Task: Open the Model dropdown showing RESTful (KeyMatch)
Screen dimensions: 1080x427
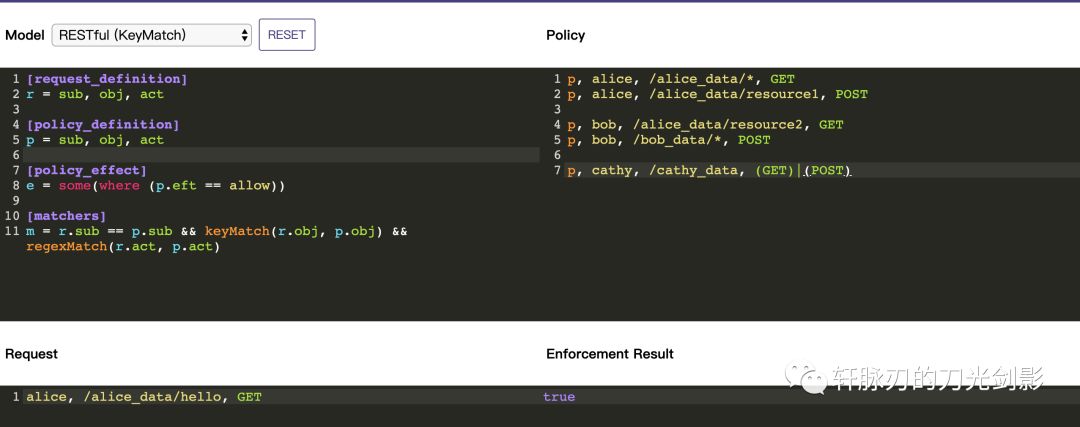Action: [x=151, y=35]
